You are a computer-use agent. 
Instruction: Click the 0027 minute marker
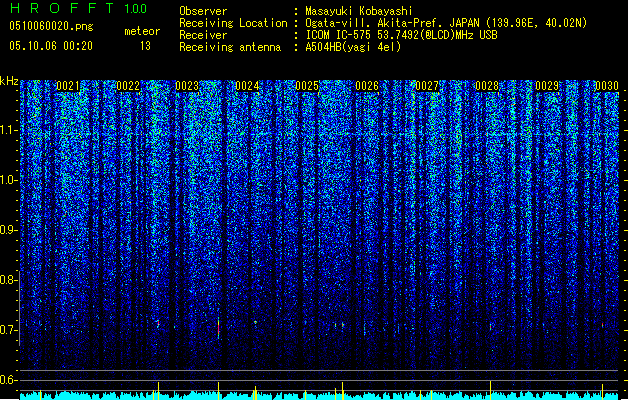[427, 86]
